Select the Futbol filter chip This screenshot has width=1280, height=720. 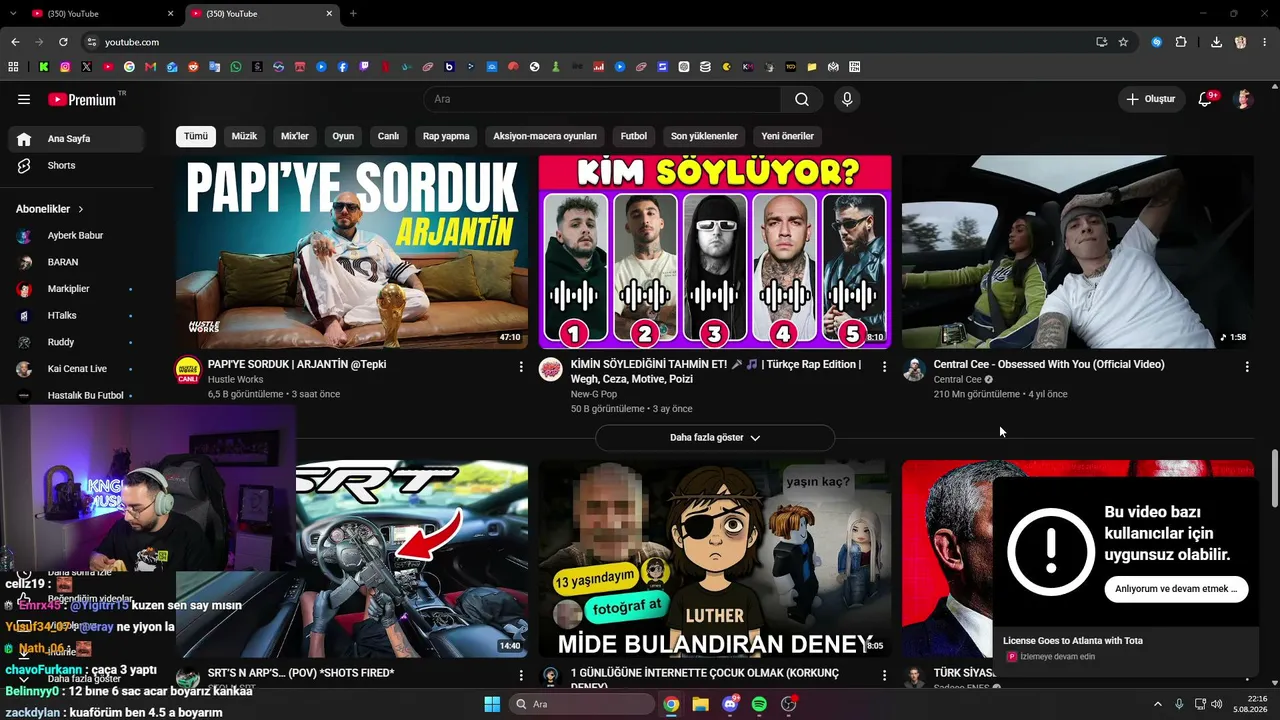click(634, 136)
